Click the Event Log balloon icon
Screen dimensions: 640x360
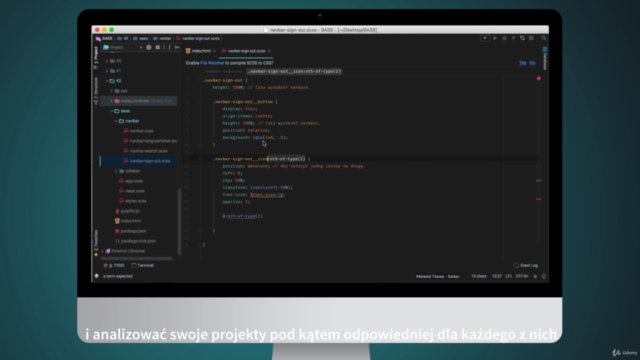(516, 265)
